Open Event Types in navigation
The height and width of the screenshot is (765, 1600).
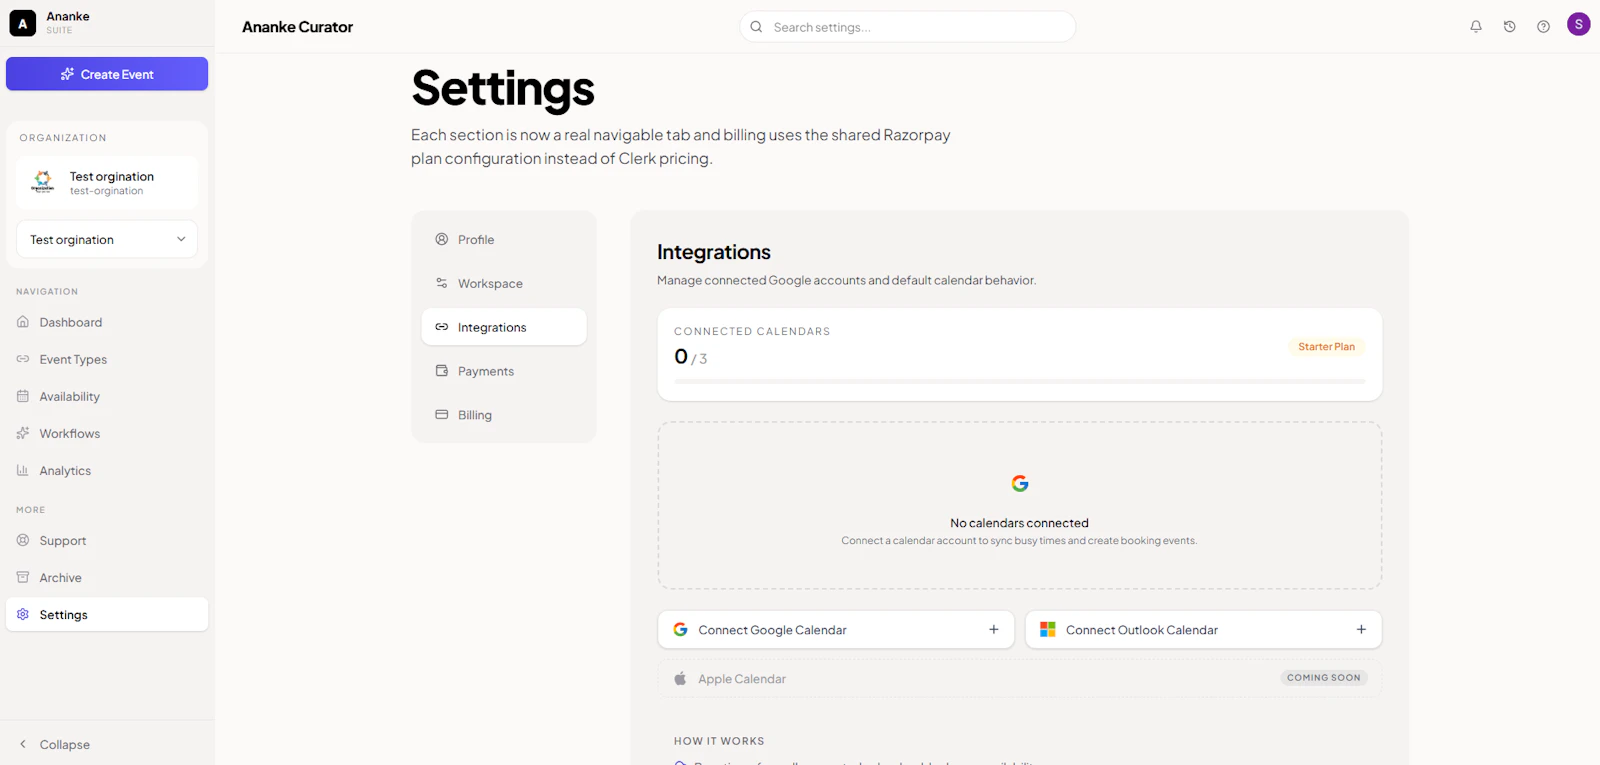pyautogui.click(x=107, y=359)
